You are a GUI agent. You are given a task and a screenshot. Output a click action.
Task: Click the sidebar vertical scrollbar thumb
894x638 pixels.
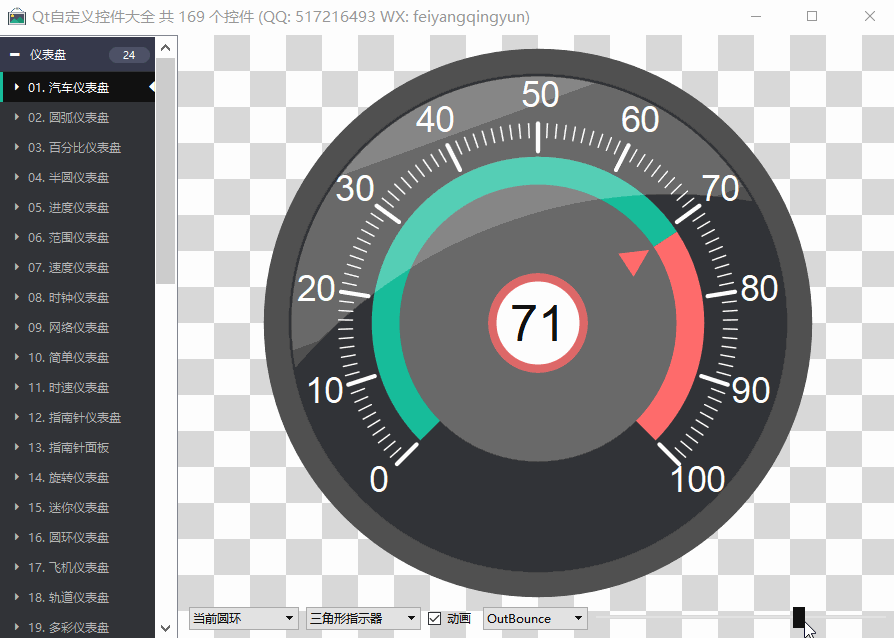[166, 171]
